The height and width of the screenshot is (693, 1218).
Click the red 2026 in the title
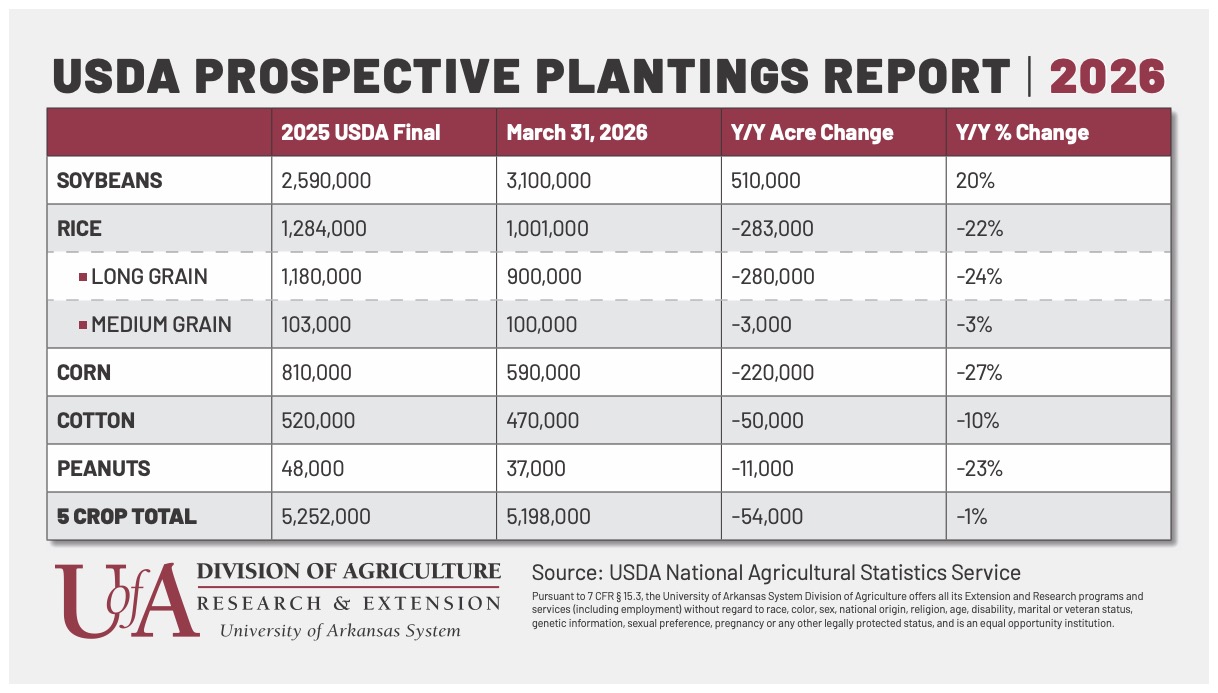[x=1107, y=76]
